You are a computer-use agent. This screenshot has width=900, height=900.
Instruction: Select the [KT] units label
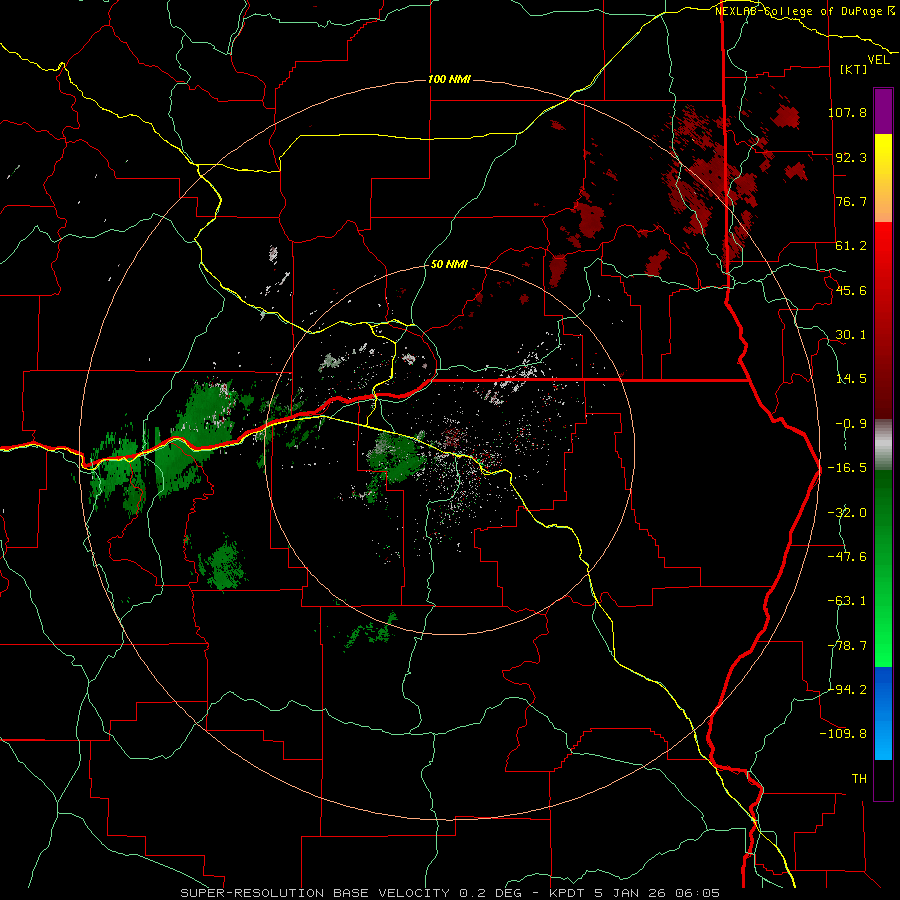click(x=854, y=69)
